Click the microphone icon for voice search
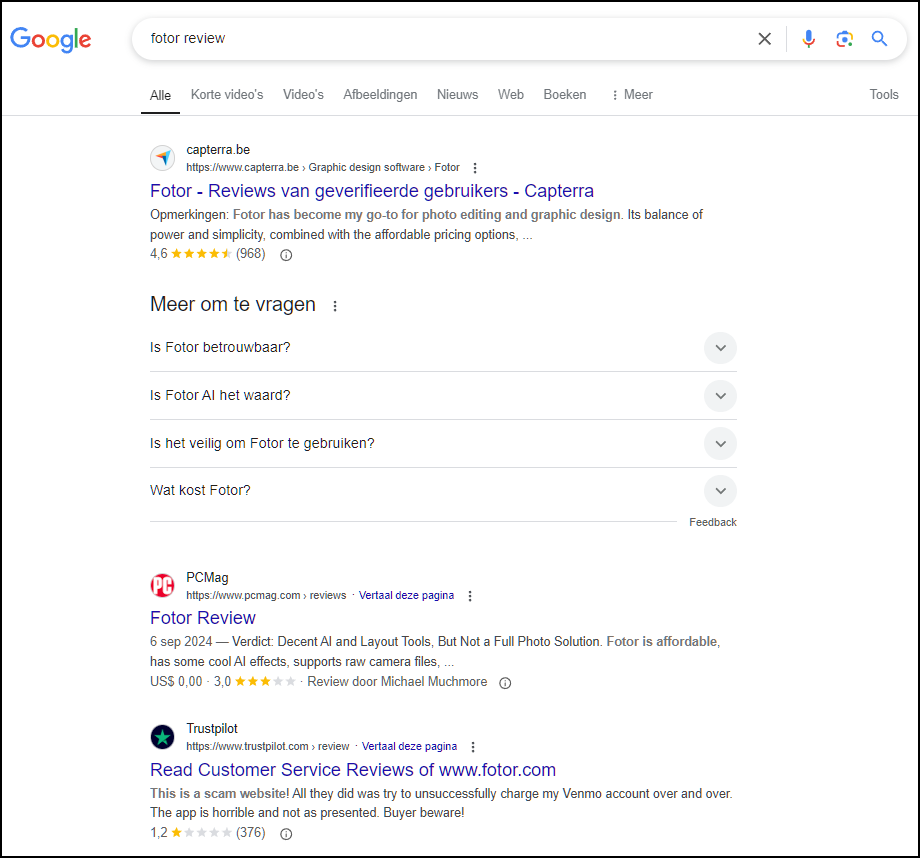Screen dimensions: 920x858 (808, 38)
